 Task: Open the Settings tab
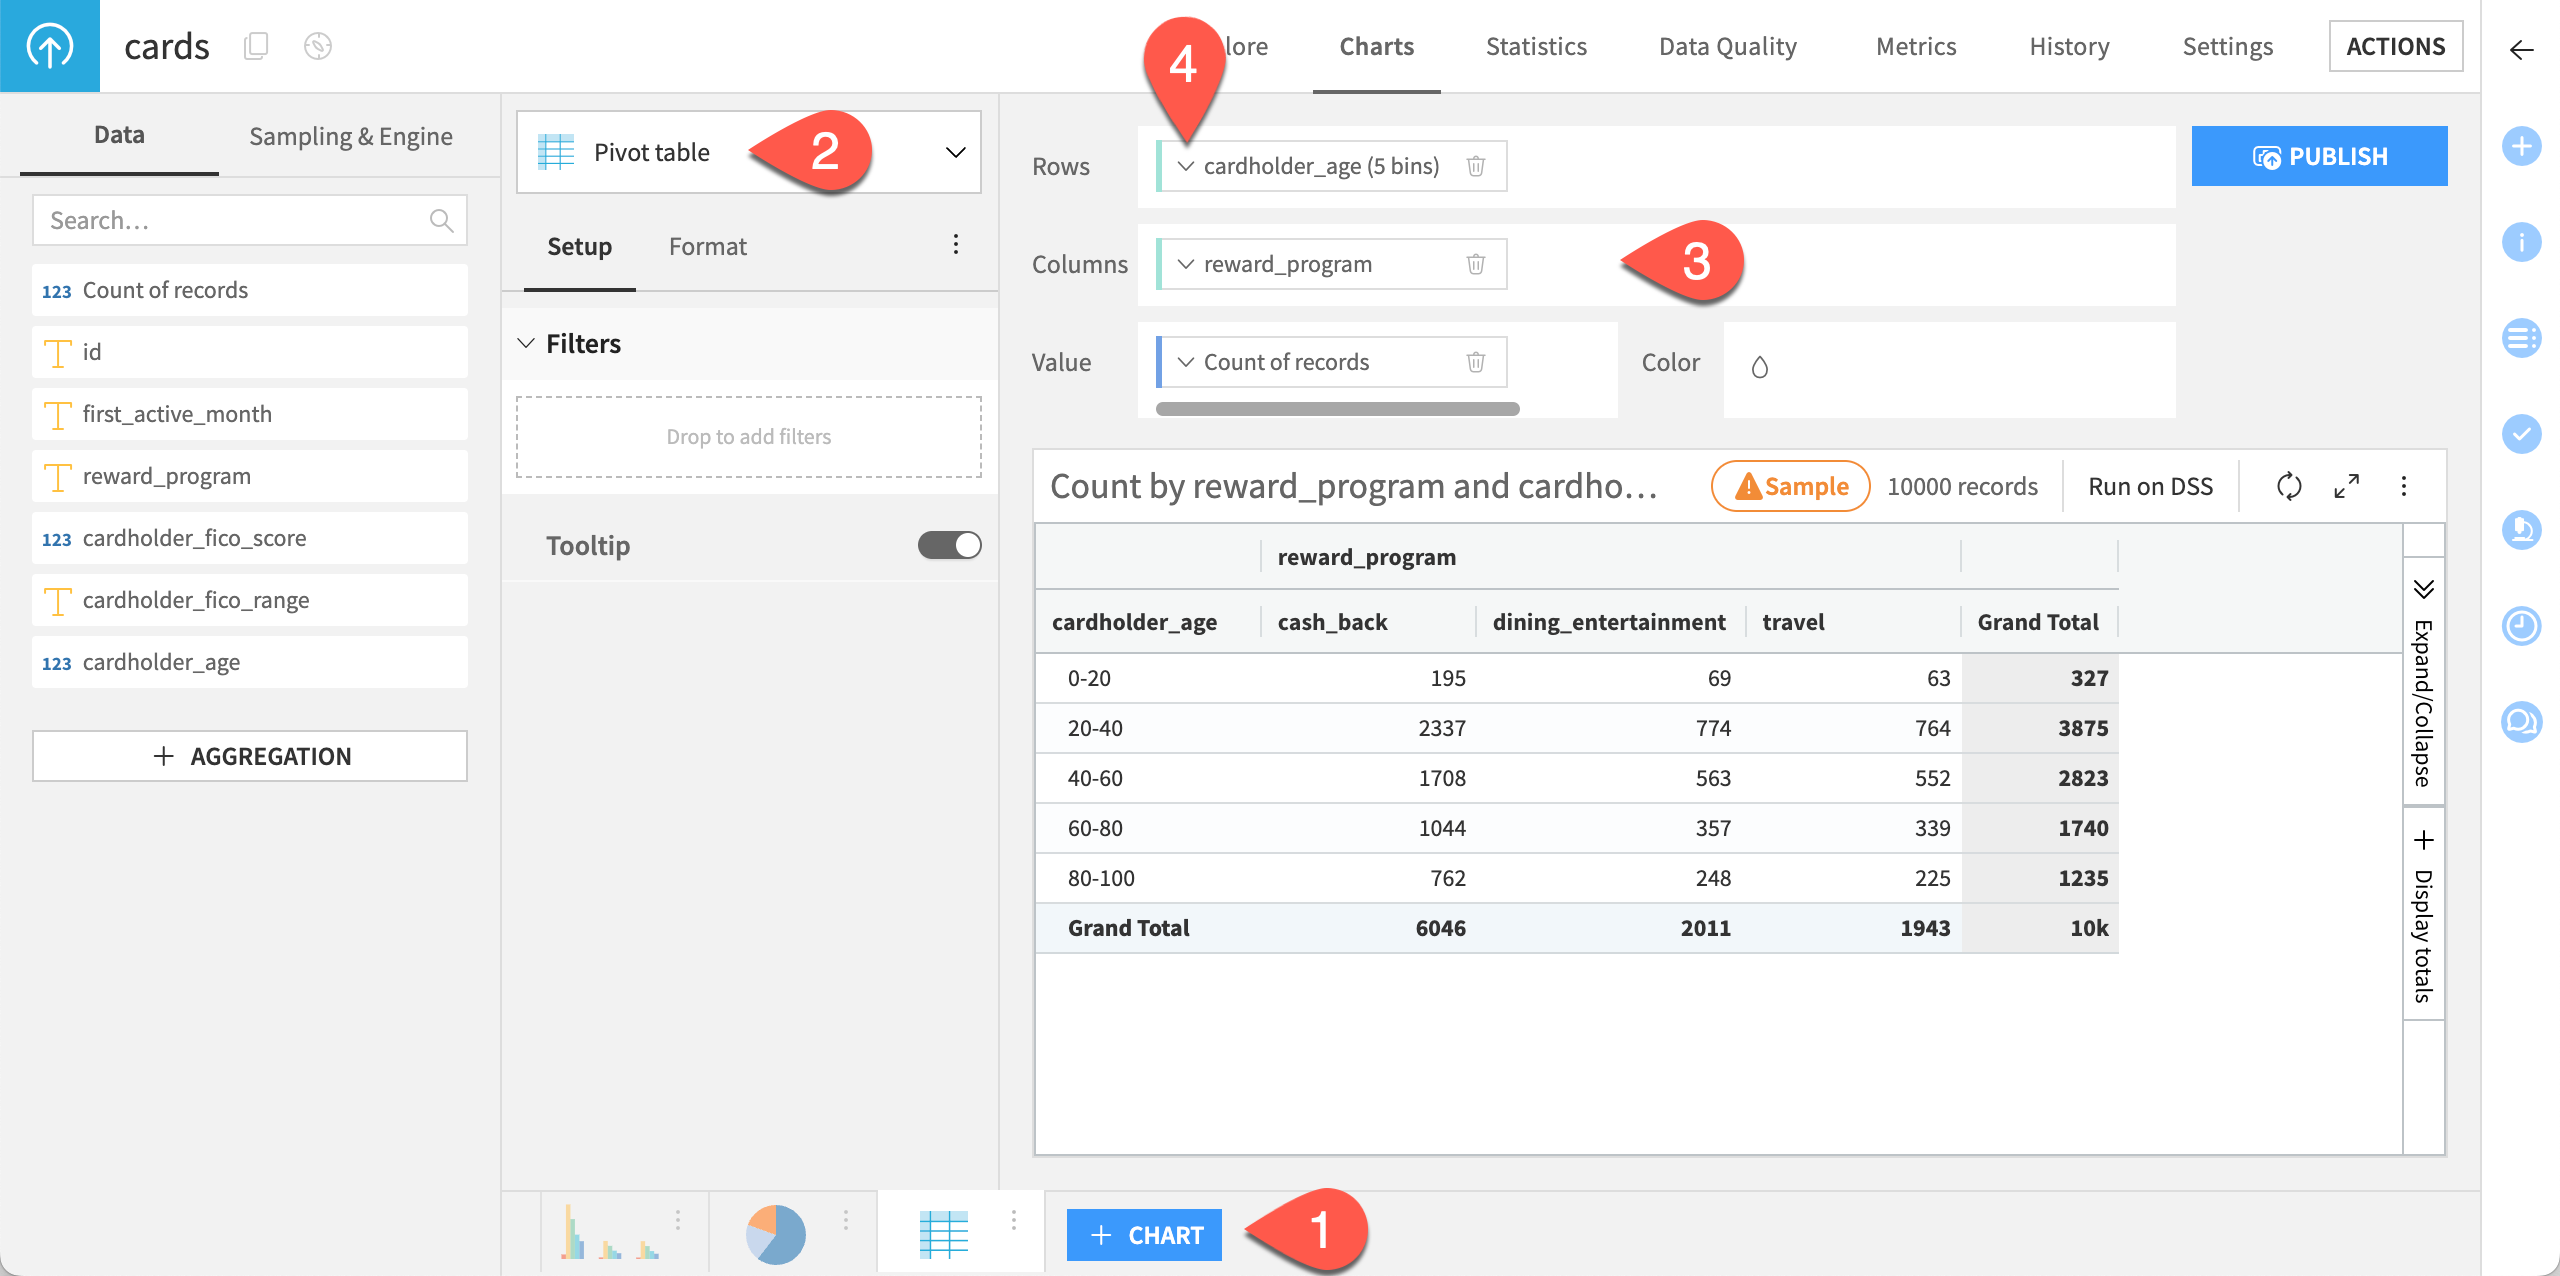click(x=2228, y=47)
